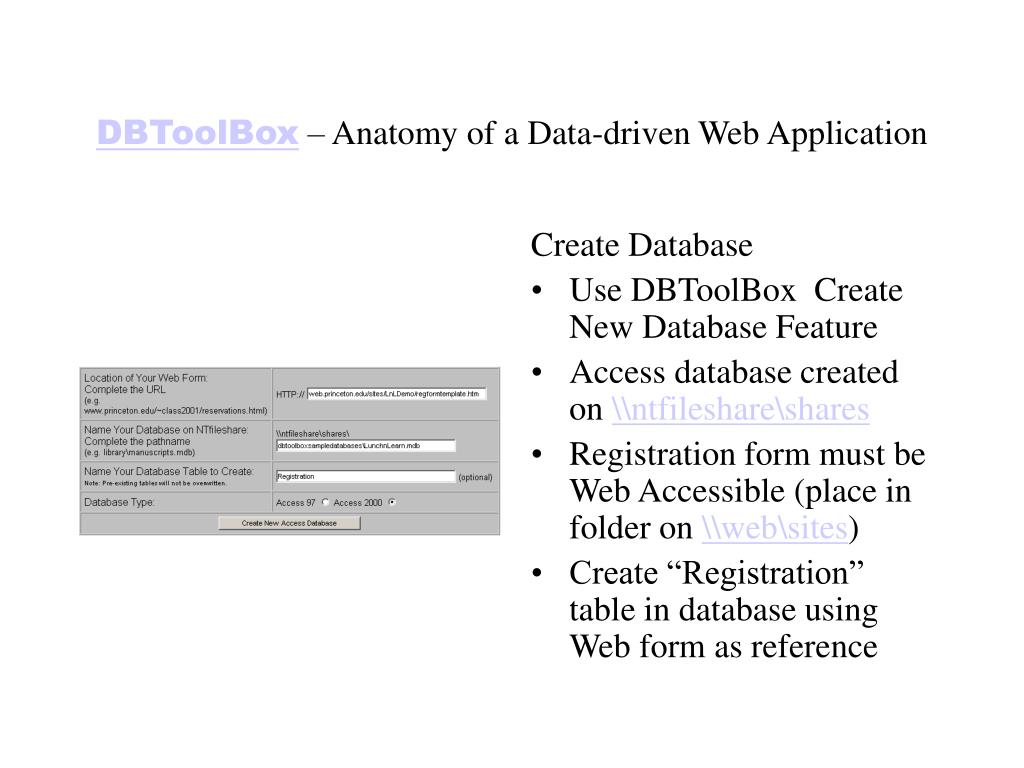
Task: Click the 'Create "Registration" table' bullet
Action: (x=724, y=609)
